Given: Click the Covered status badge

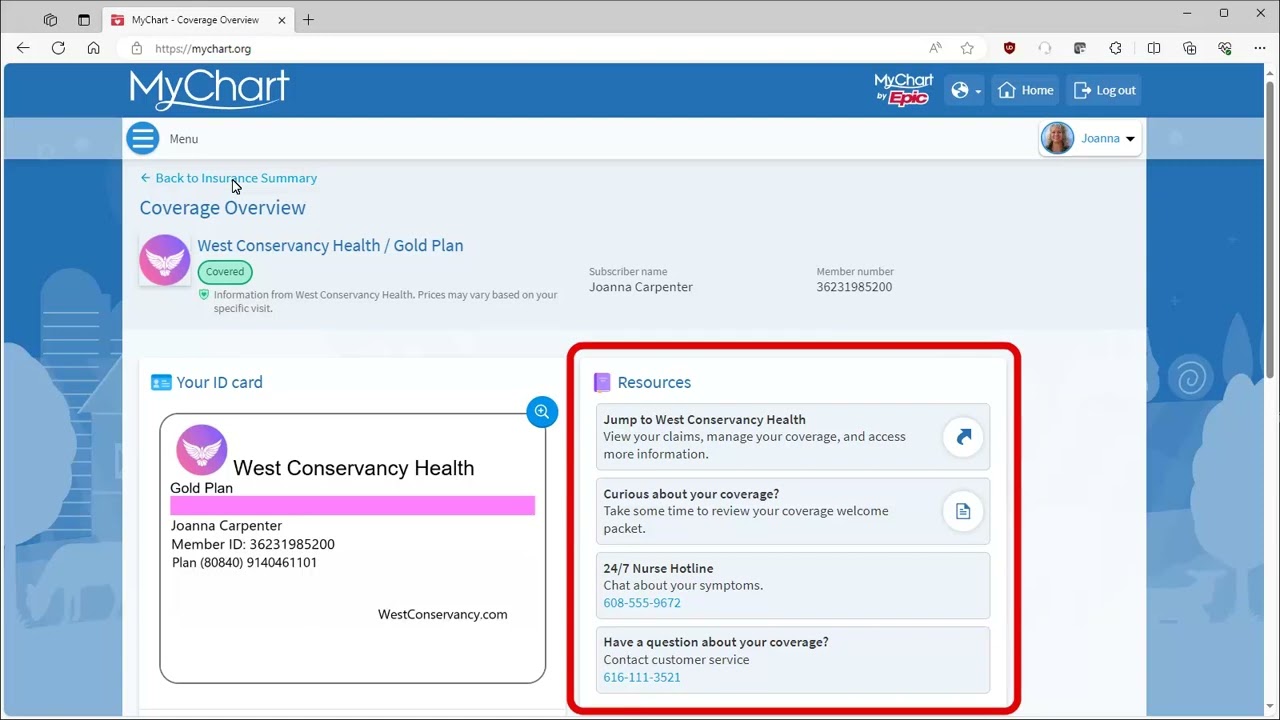Looking at the screenshot, I should (x=225, y=272).
